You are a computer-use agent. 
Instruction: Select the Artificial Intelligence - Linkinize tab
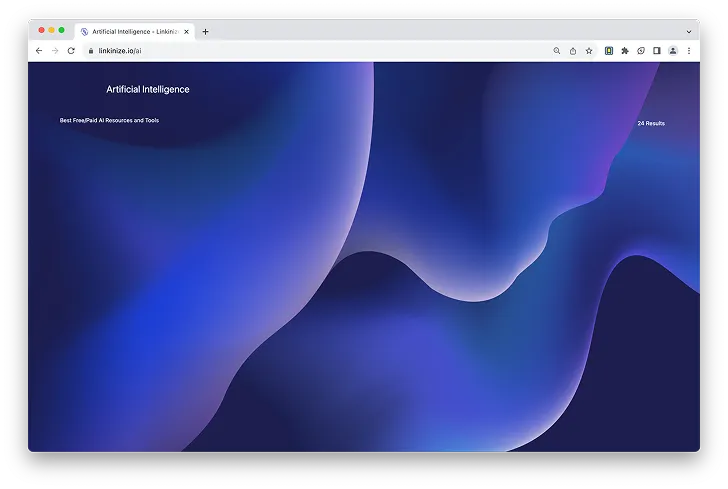tap(130, 31)
